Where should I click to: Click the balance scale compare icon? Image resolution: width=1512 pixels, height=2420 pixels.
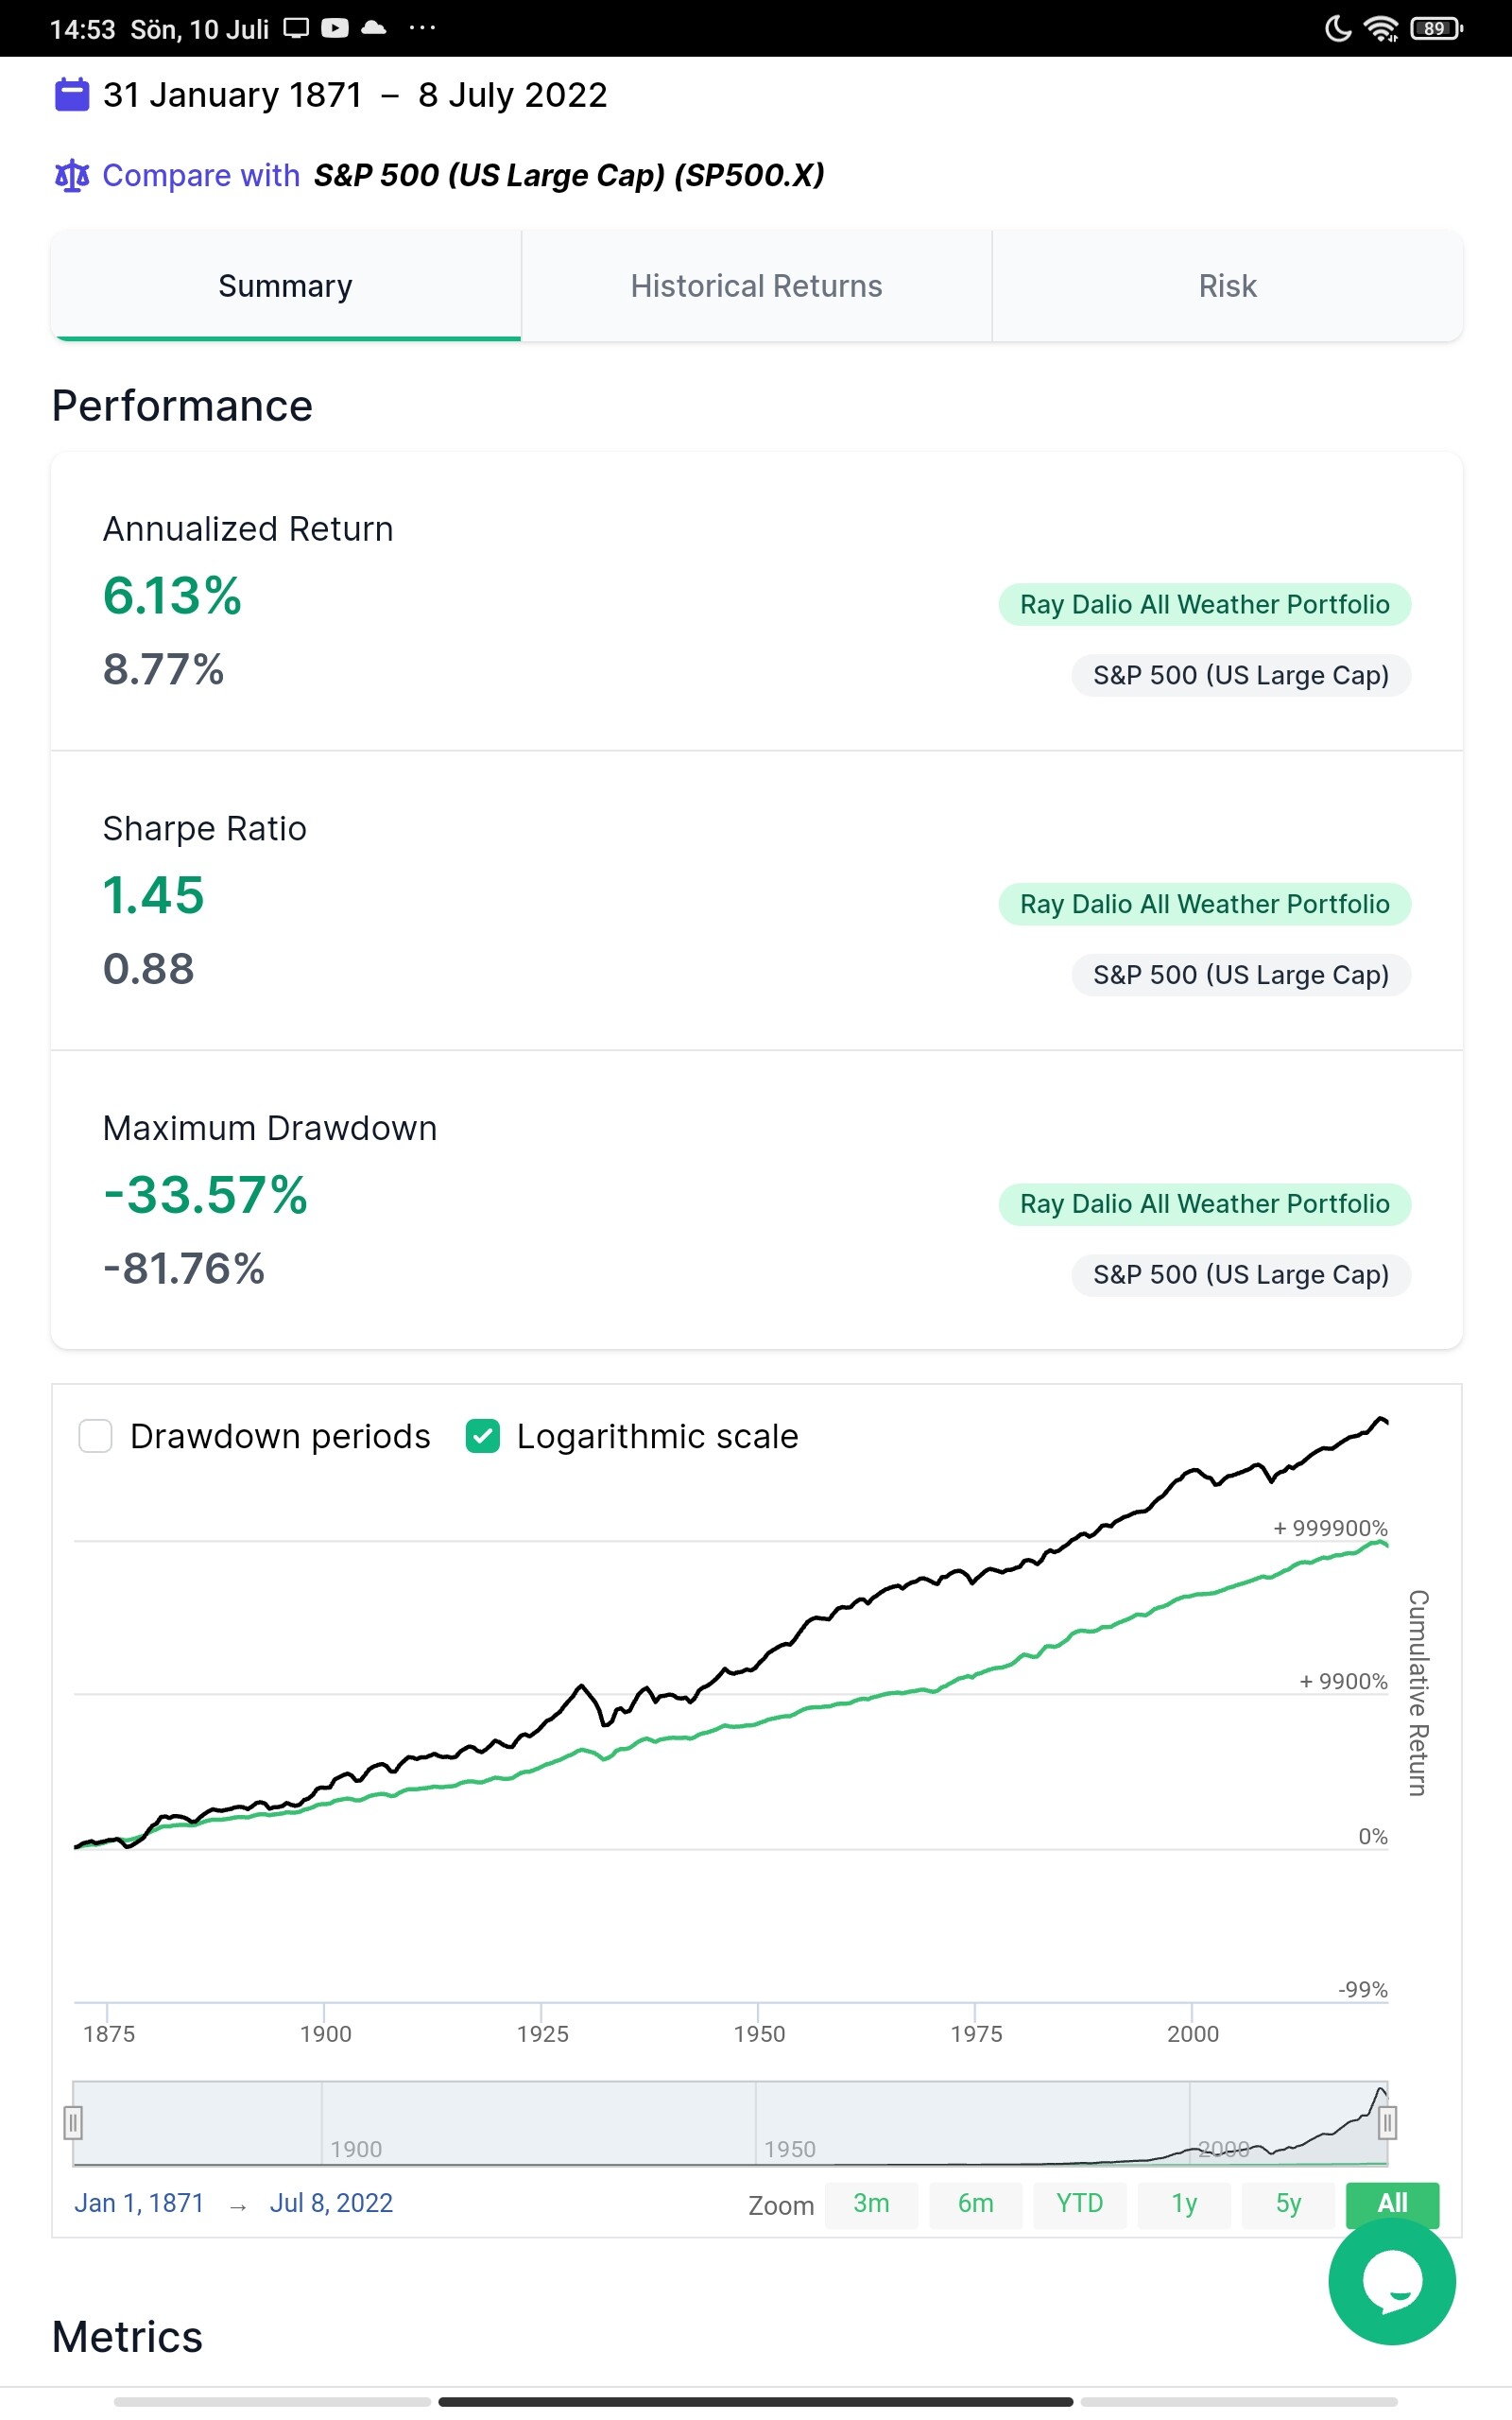[x=71, y=176]
